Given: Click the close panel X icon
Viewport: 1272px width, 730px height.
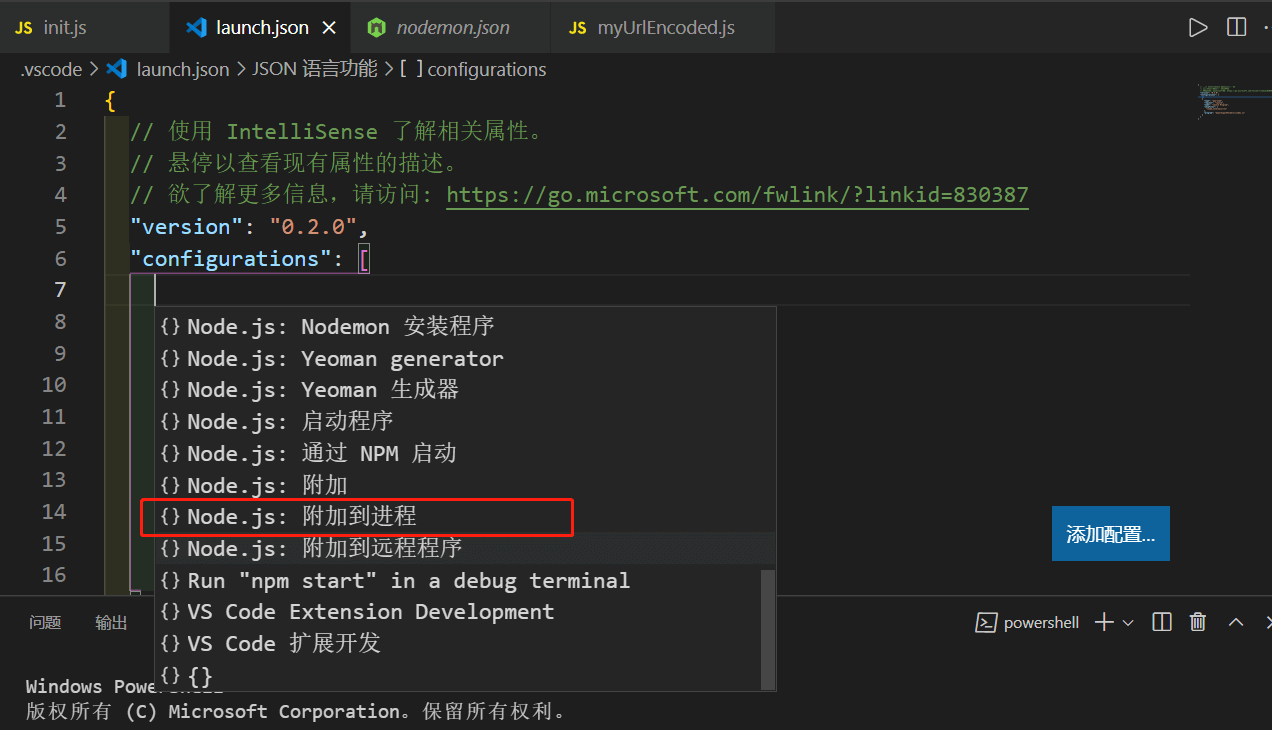Looking at the screenshot, I should 1268,623.
